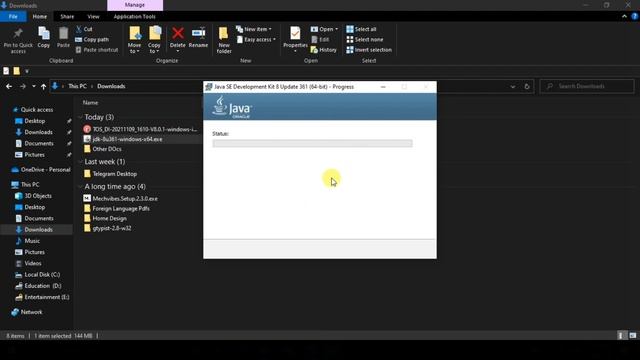
Task: Click the red Delete icon
Action: pos(178,33)
